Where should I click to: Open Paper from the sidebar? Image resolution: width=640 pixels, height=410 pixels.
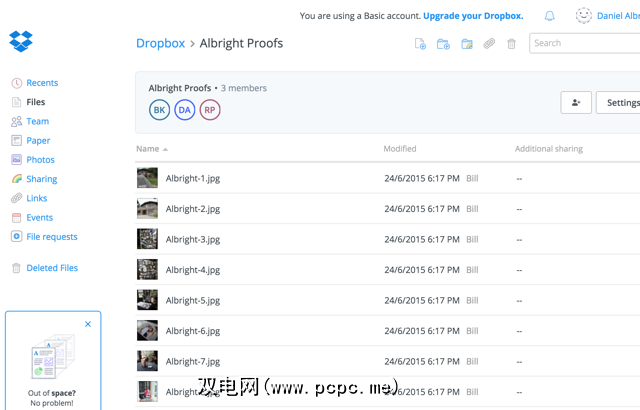pyautogui.click(x=38, y=140)
